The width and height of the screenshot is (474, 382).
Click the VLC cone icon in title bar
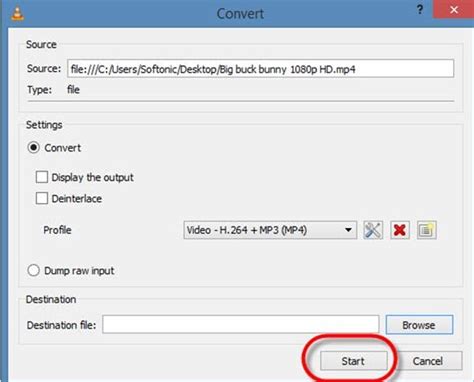pos(17,13)
